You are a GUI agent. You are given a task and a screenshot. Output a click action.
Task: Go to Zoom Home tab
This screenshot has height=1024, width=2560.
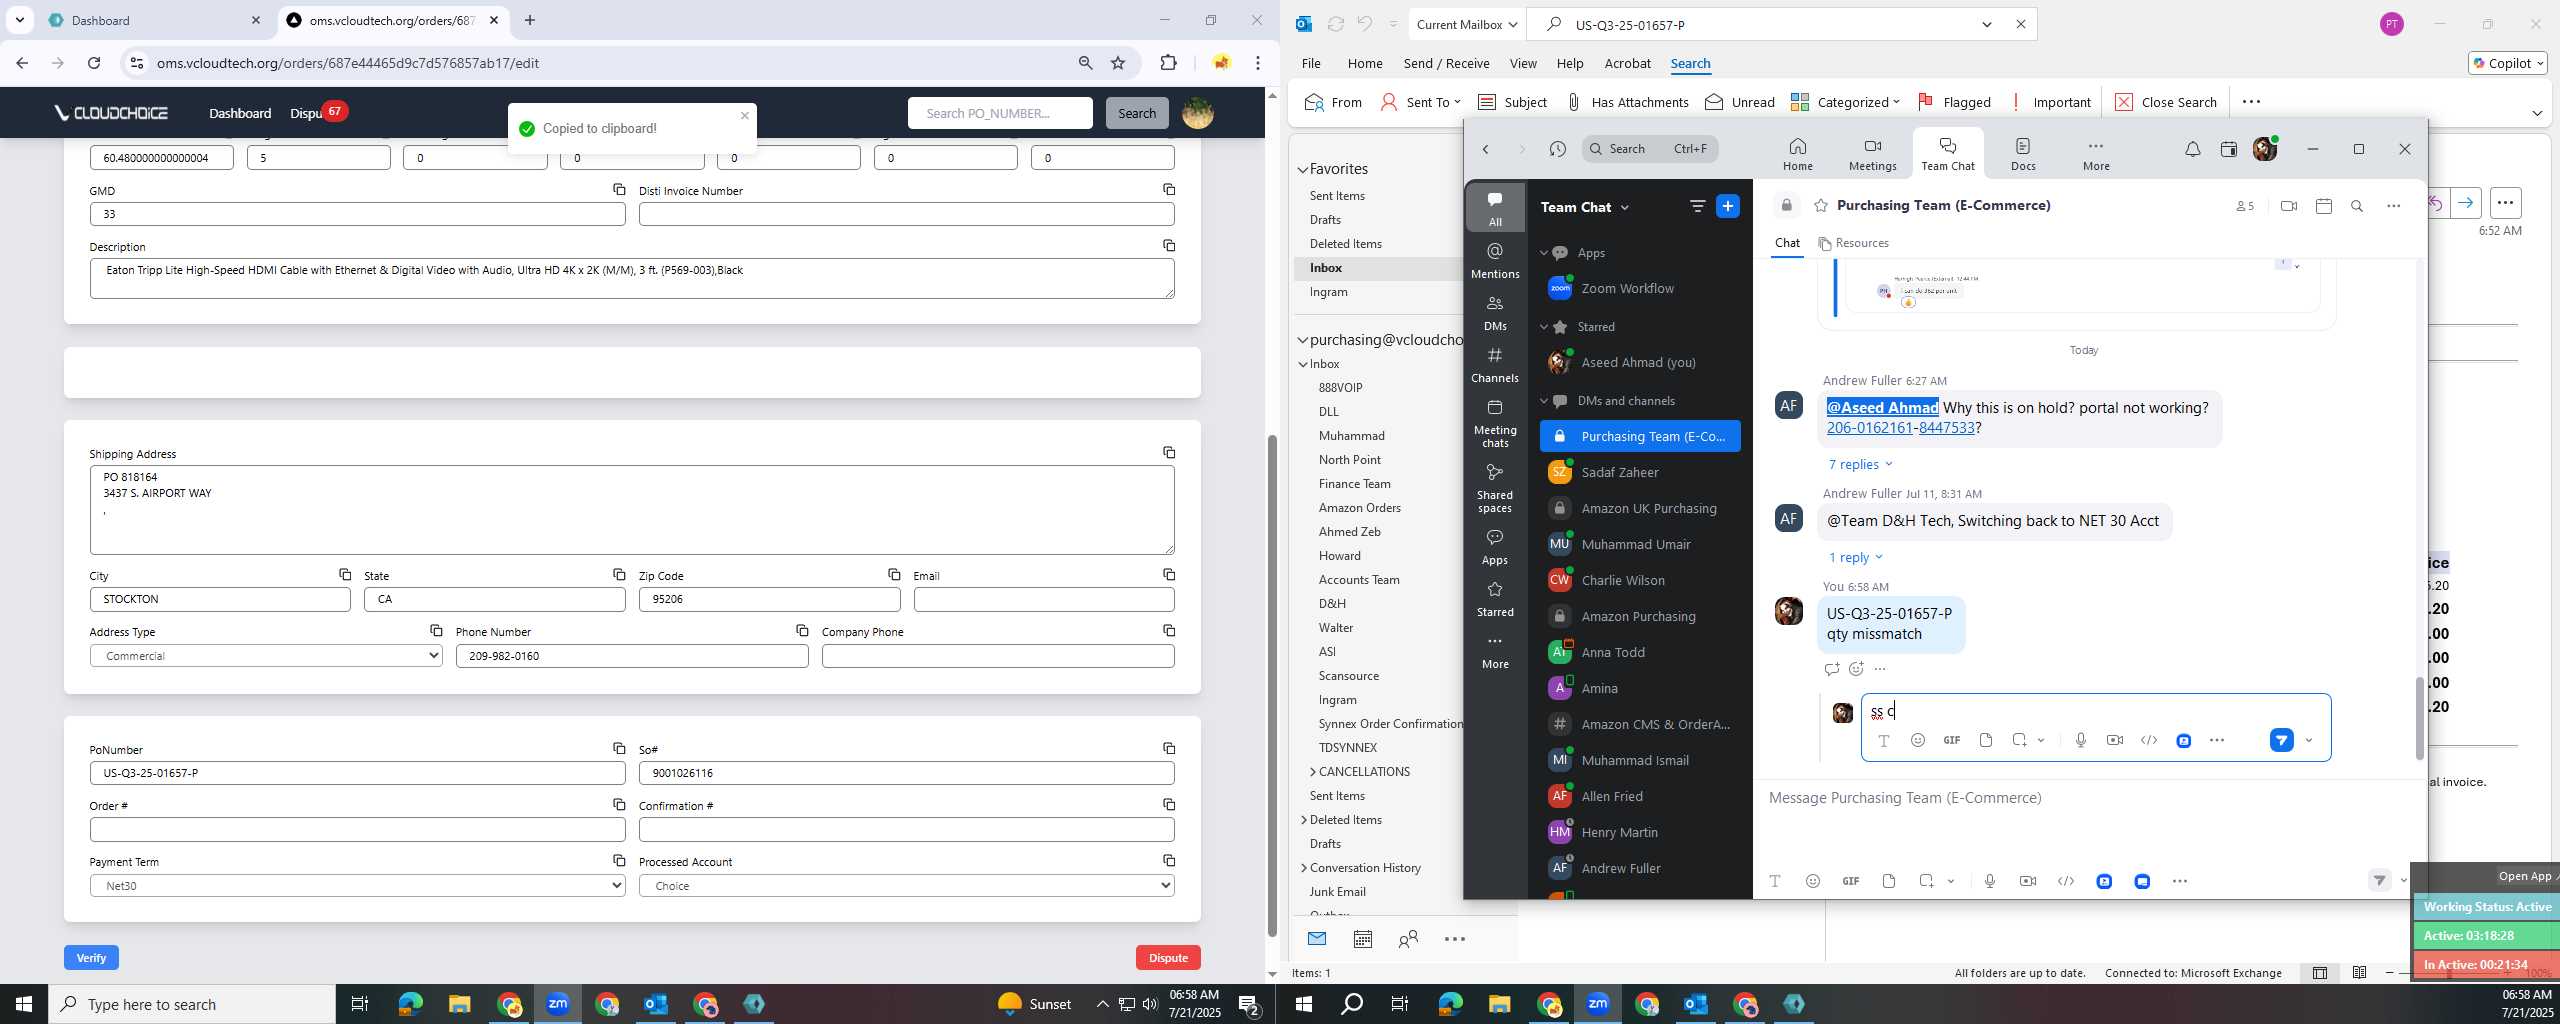pyautogui.click(x=1797, y=154)
